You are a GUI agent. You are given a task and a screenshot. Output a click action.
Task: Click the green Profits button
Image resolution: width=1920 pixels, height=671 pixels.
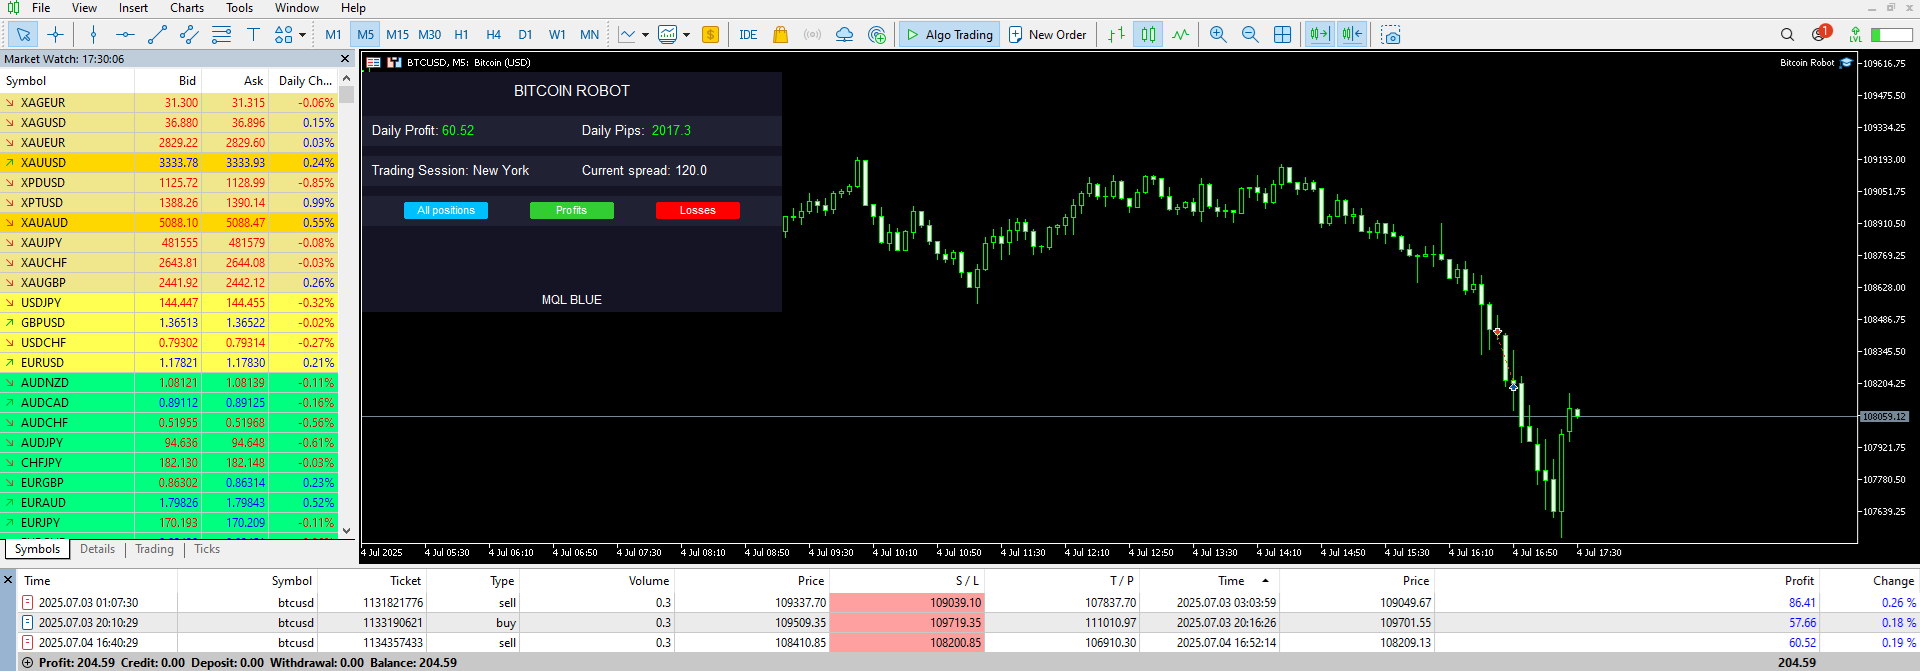pos(571,210)
